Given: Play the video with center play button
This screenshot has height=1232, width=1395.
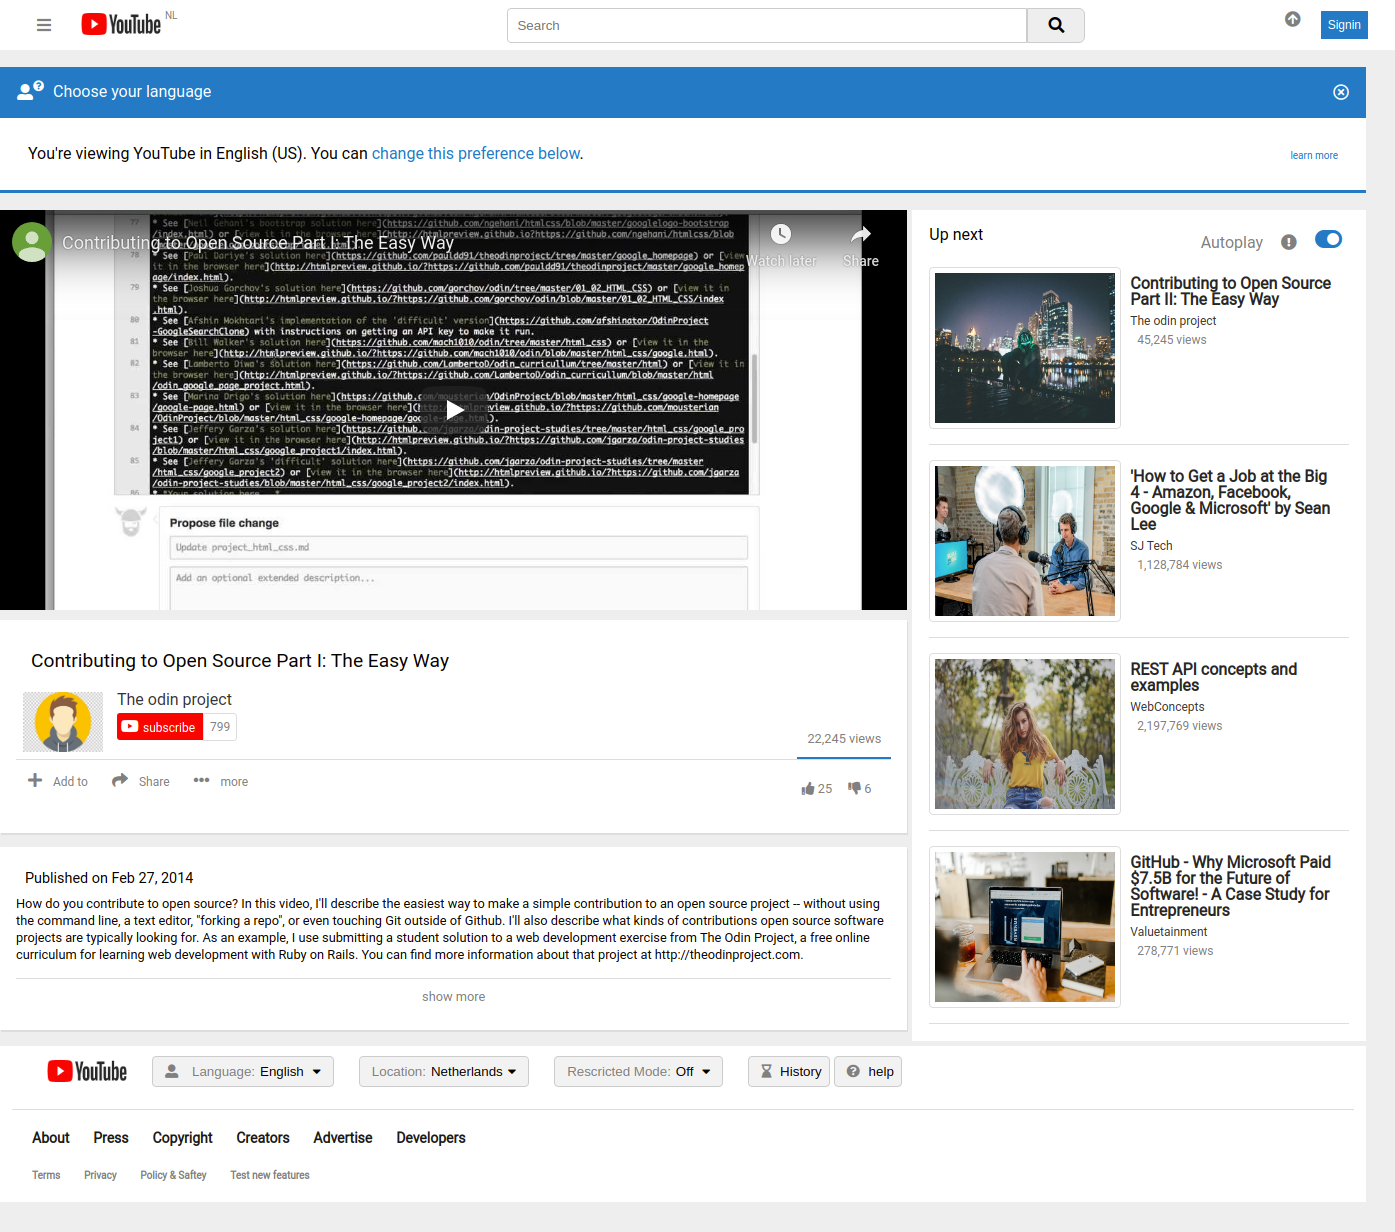Looking at the screenshot, I should [454, 410].
